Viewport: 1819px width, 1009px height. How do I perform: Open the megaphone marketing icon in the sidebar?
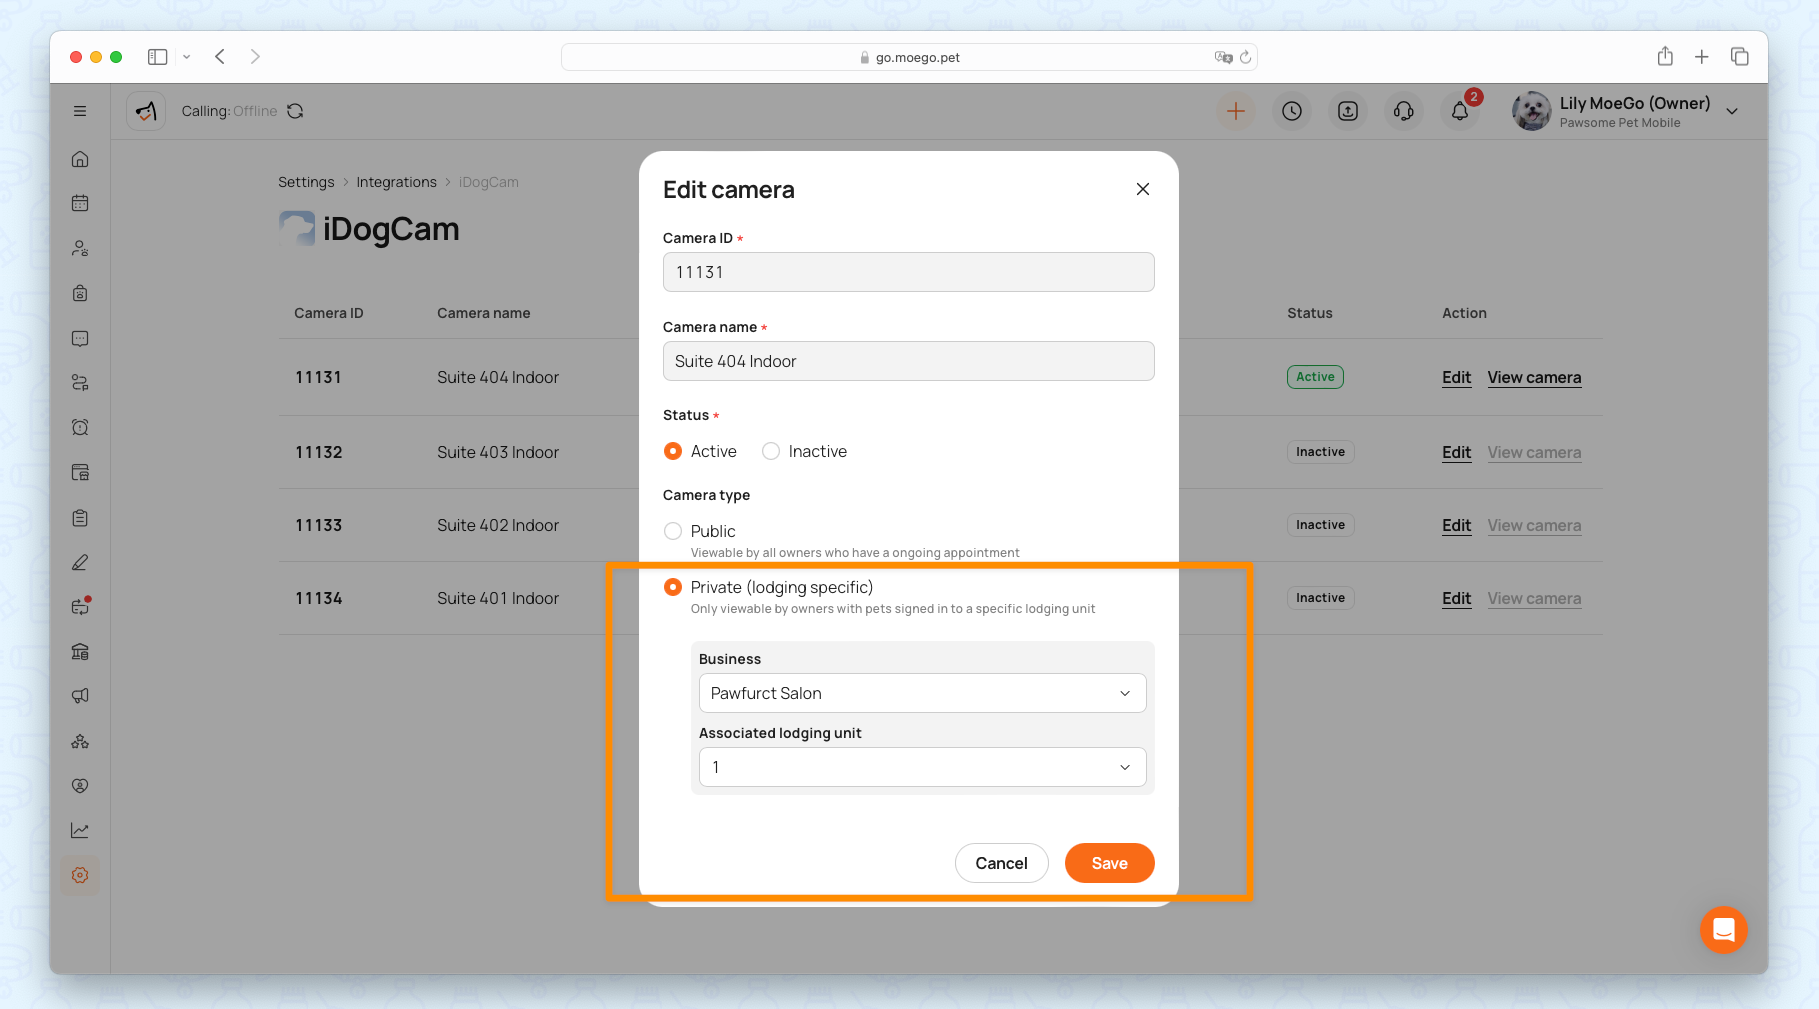pyautogui.click(x=80, y=696)
